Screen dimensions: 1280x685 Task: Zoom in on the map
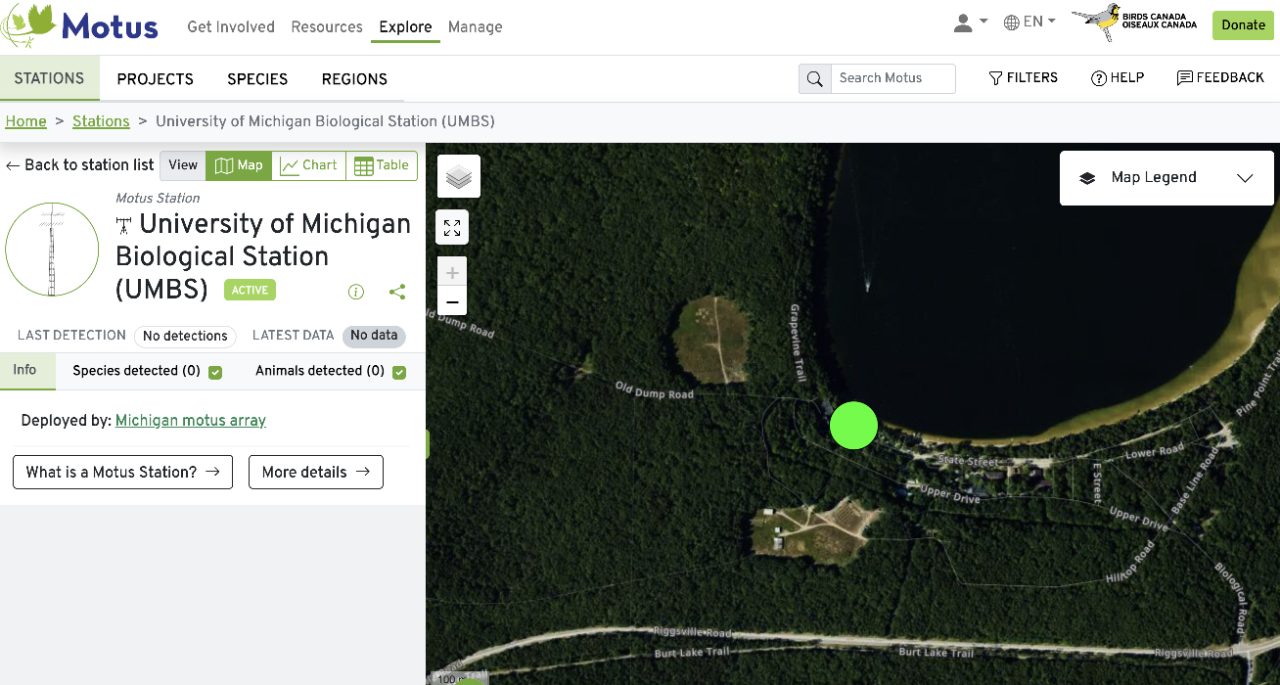point(452,271)
